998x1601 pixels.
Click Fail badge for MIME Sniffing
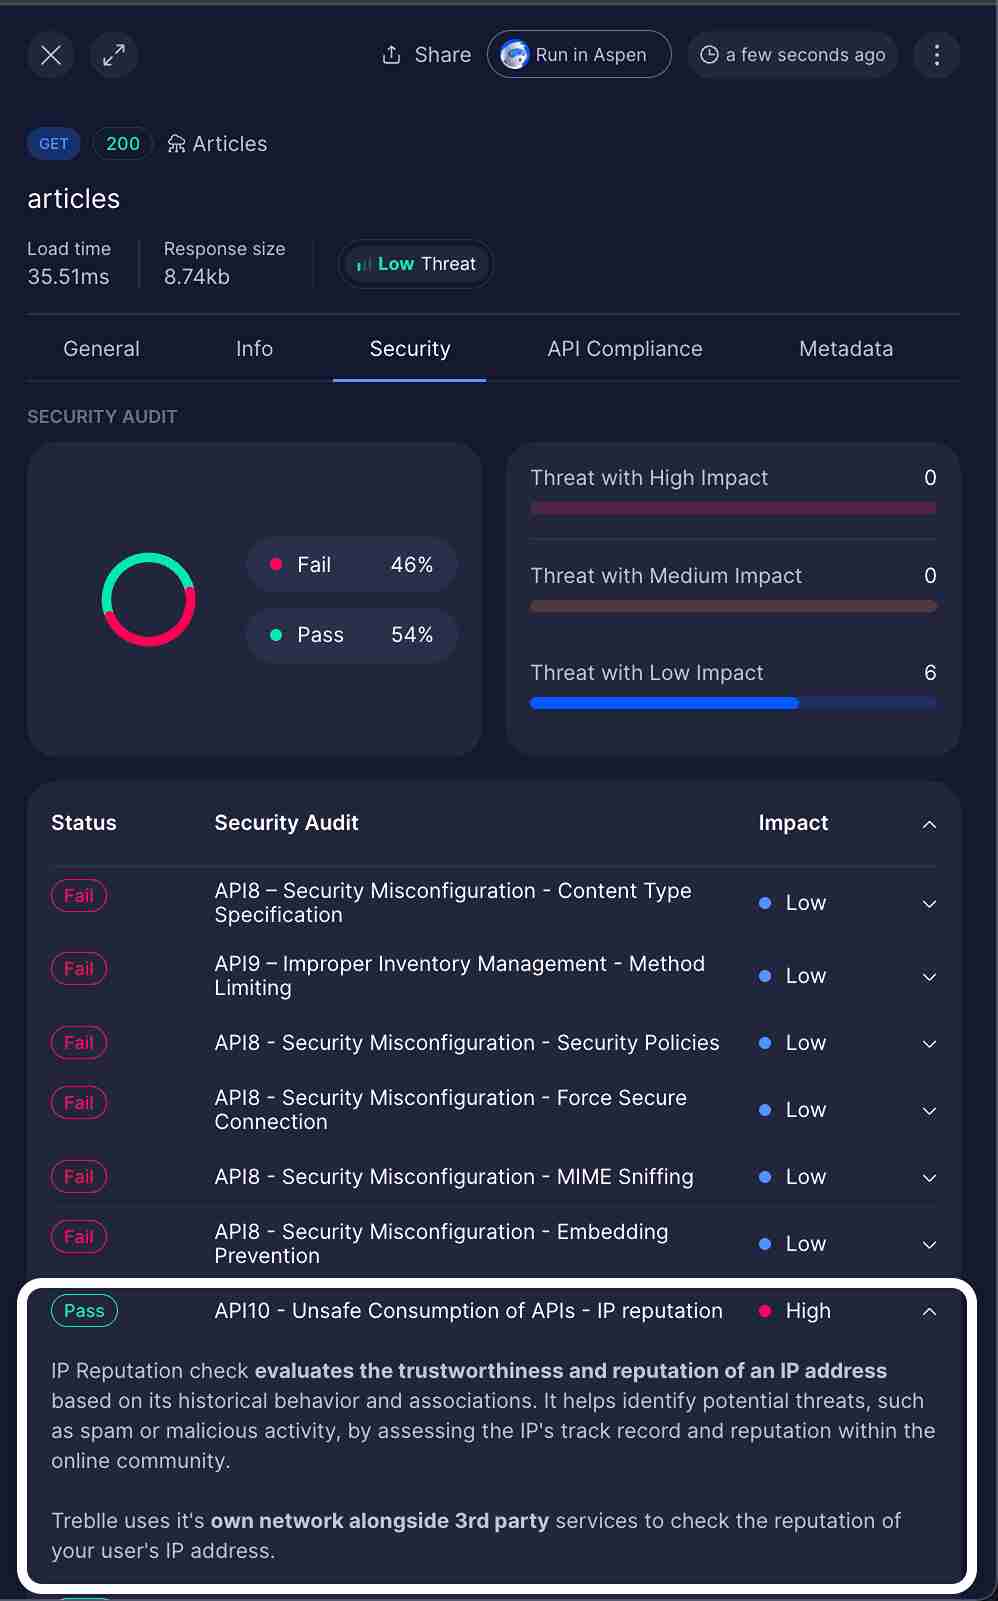[x=79, y=1177]
